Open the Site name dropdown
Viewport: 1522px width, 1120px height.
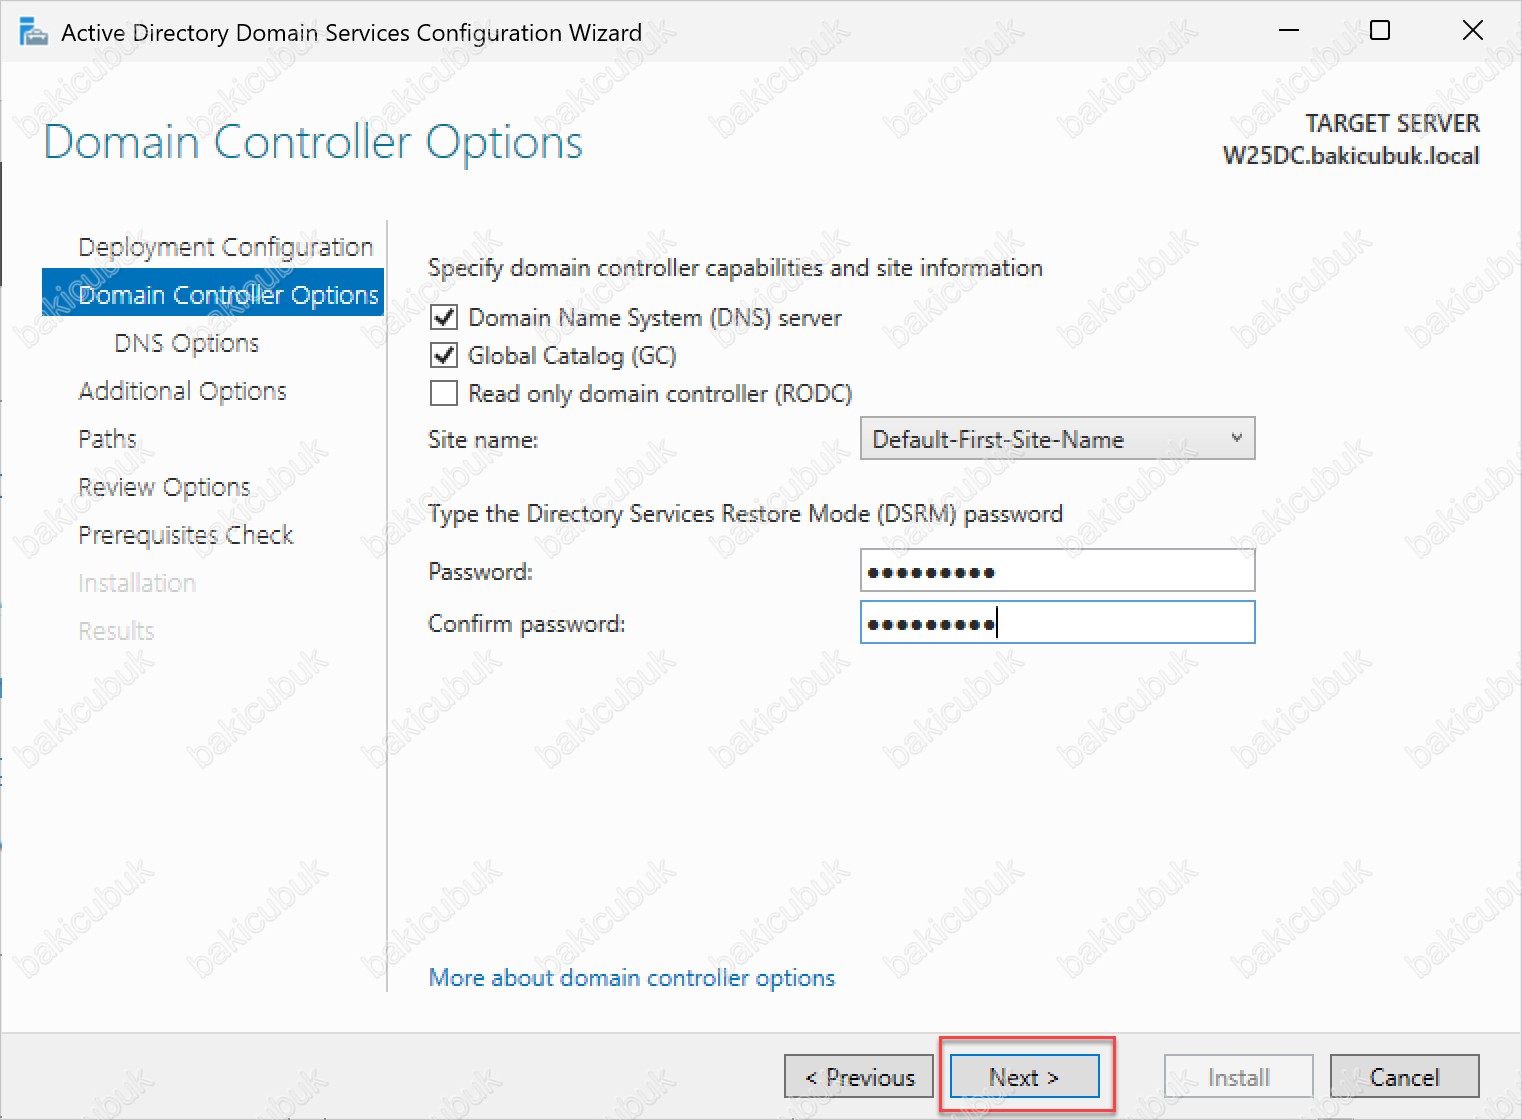tap(1057, 439)
